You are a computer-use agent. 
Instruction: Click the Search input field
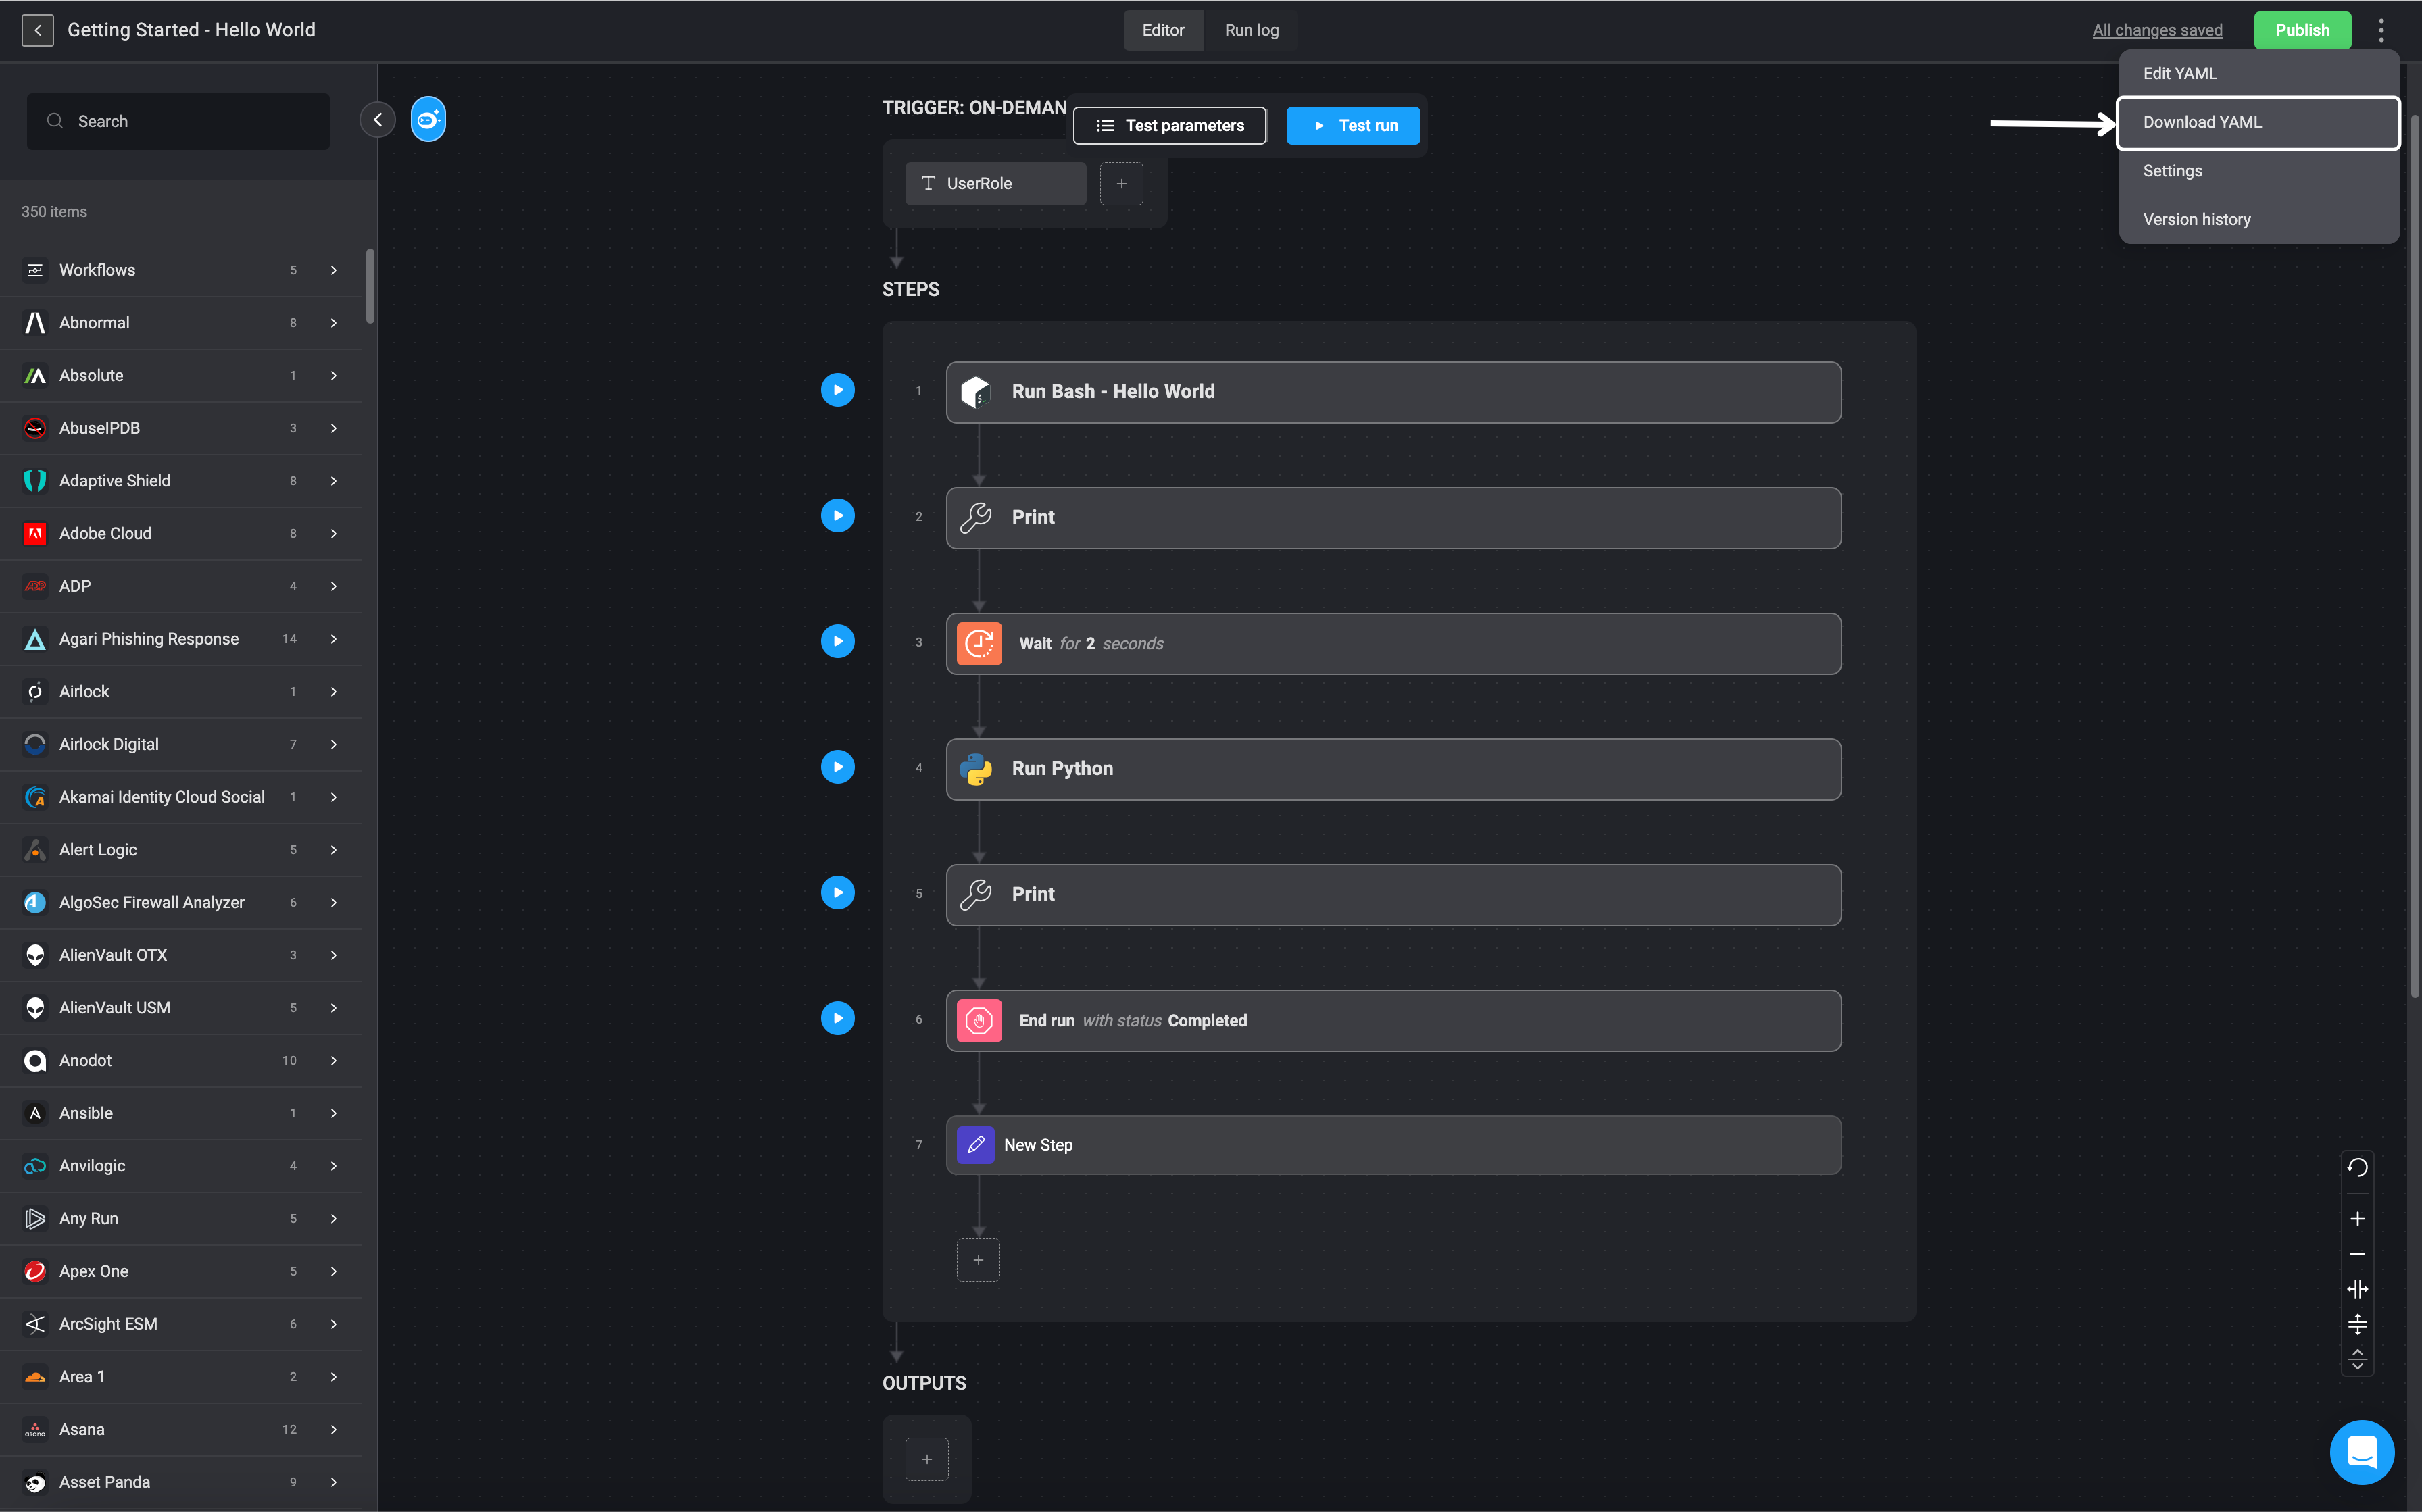tap(178, 121)
